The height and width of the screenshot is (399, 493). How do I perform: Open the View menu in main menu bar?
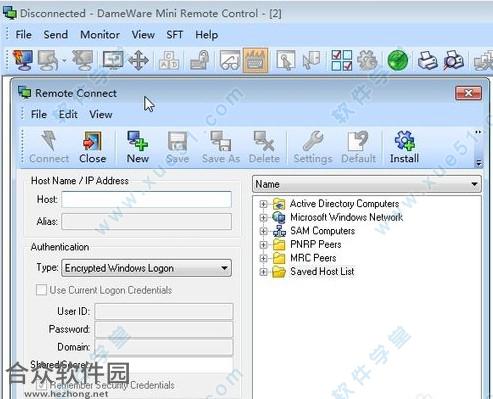[x=143, y=35]
